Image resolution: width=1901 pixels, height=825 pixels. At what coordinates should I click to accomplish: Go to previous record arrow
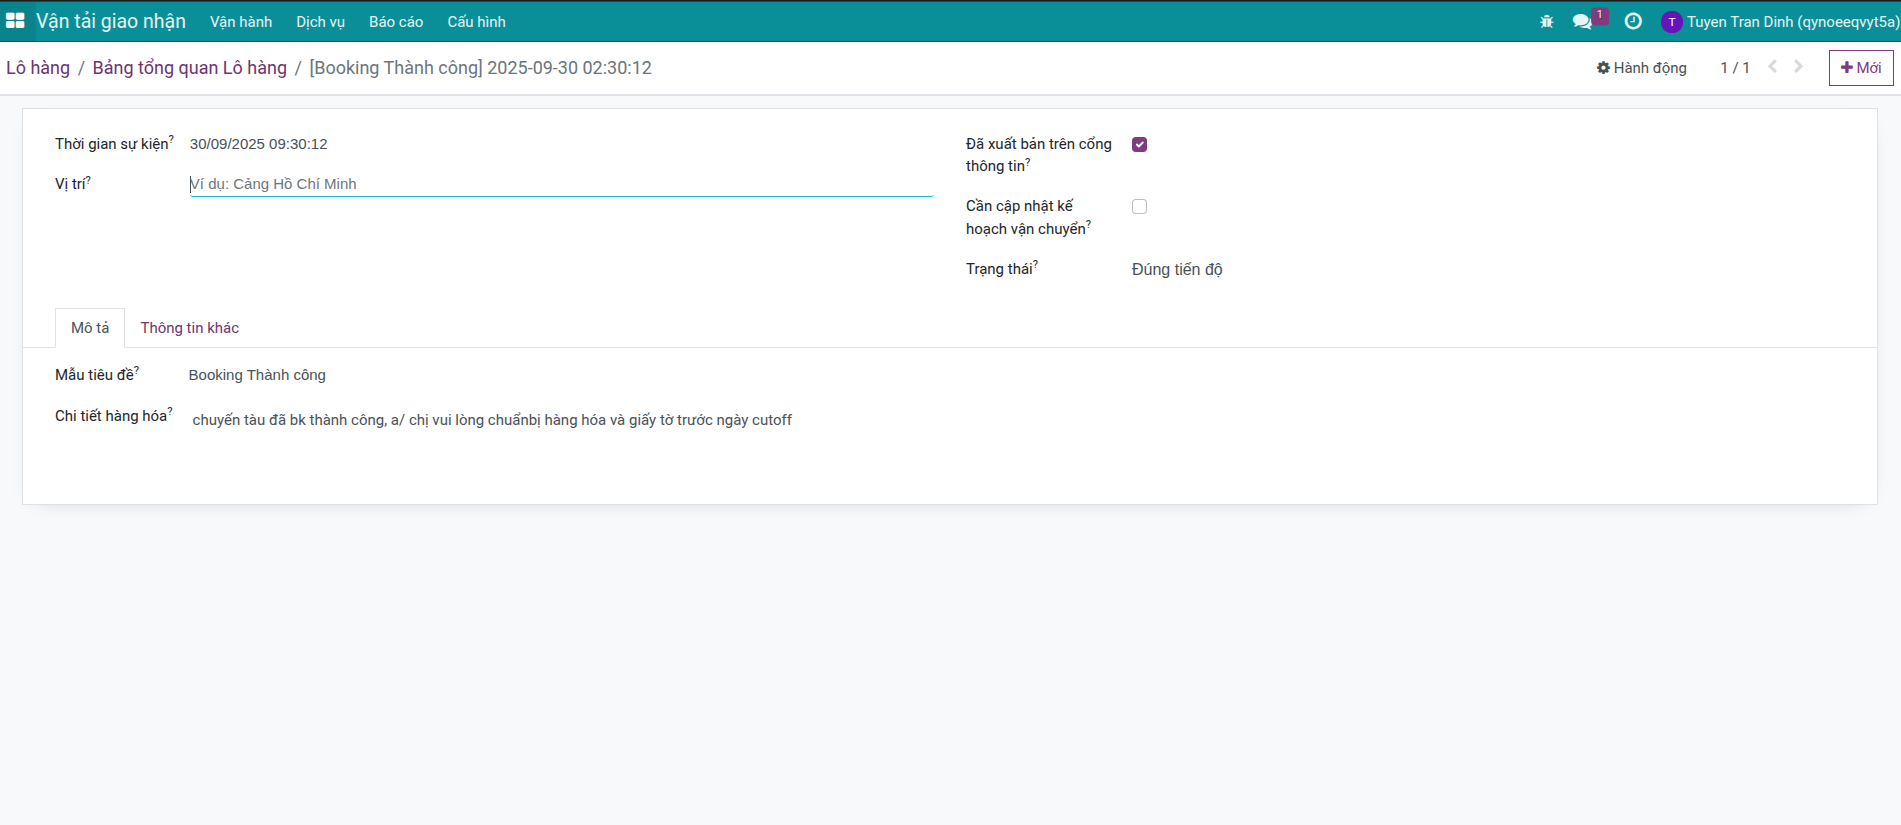1772,67
